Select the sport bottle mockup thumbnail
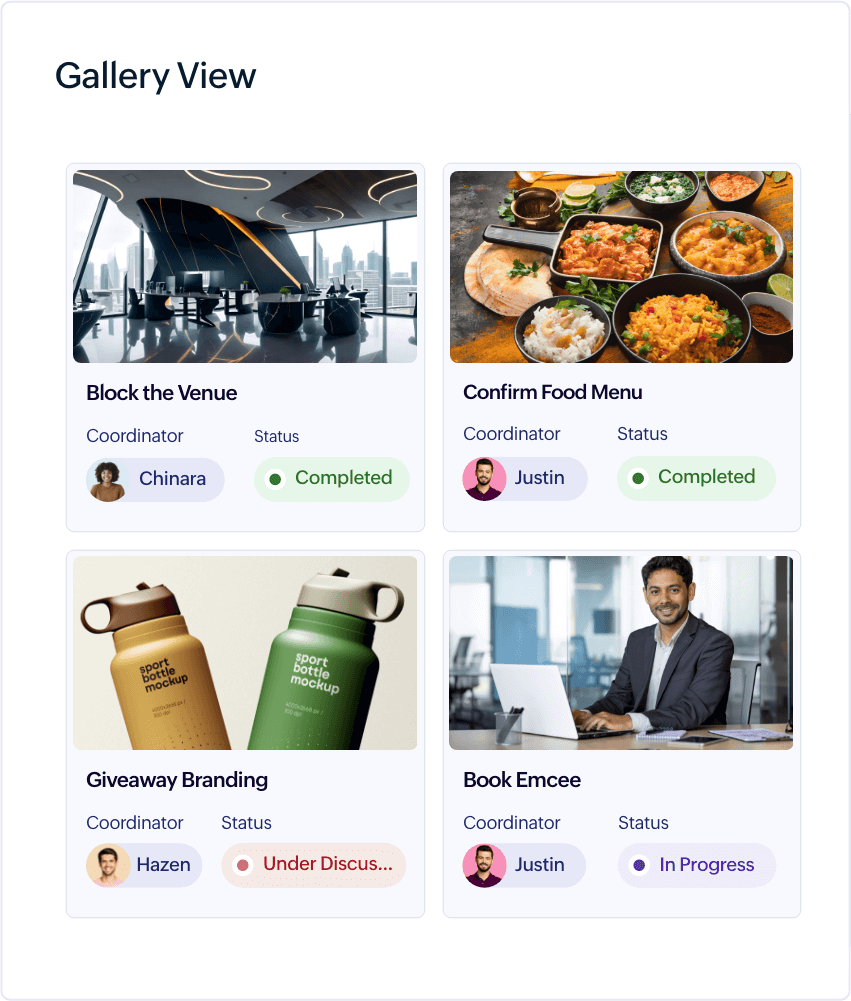 point(245,653)
